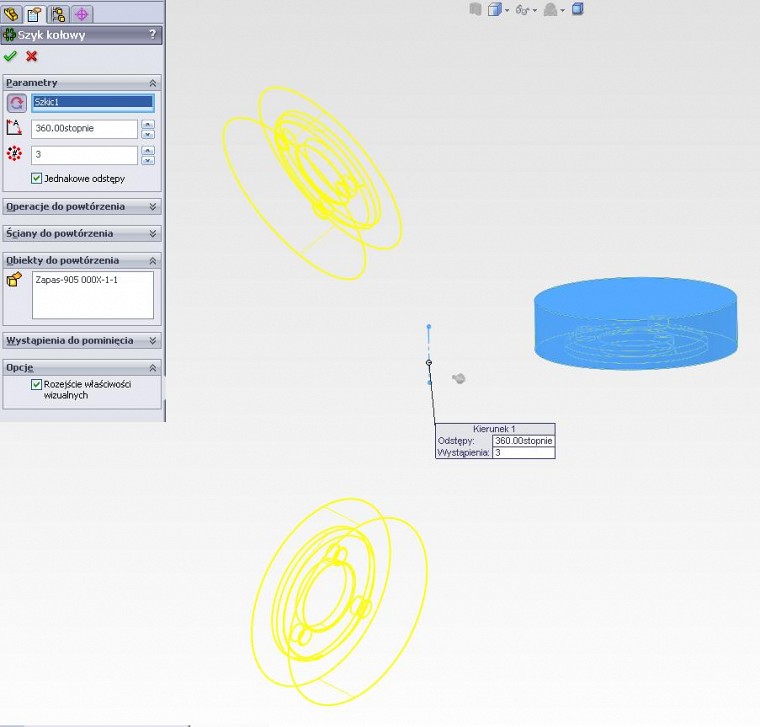Image resolution: width=760 pixels, height=727 pixels.
Task: Click the lower yellow pattern preview instance
Action: [x=339, y=601]
